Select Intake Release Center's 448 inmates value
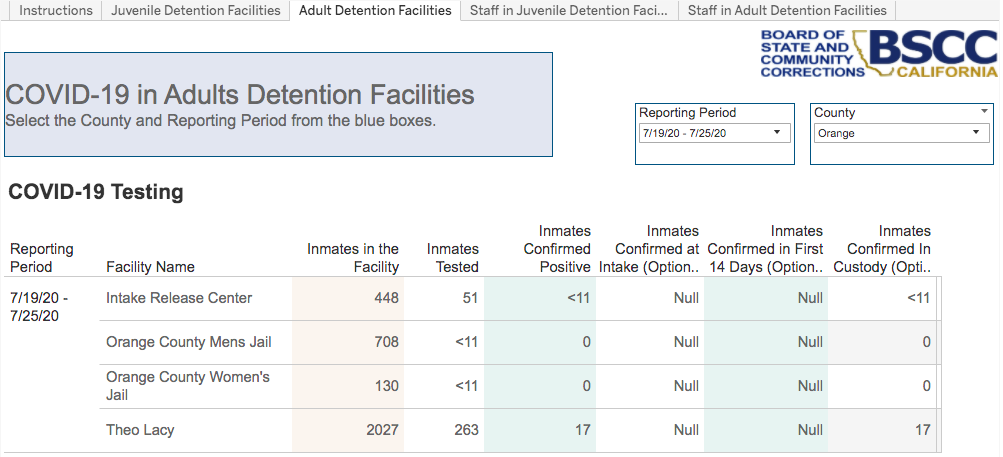The width and height of the screenshot is (1003, 457). coord(386,298)
